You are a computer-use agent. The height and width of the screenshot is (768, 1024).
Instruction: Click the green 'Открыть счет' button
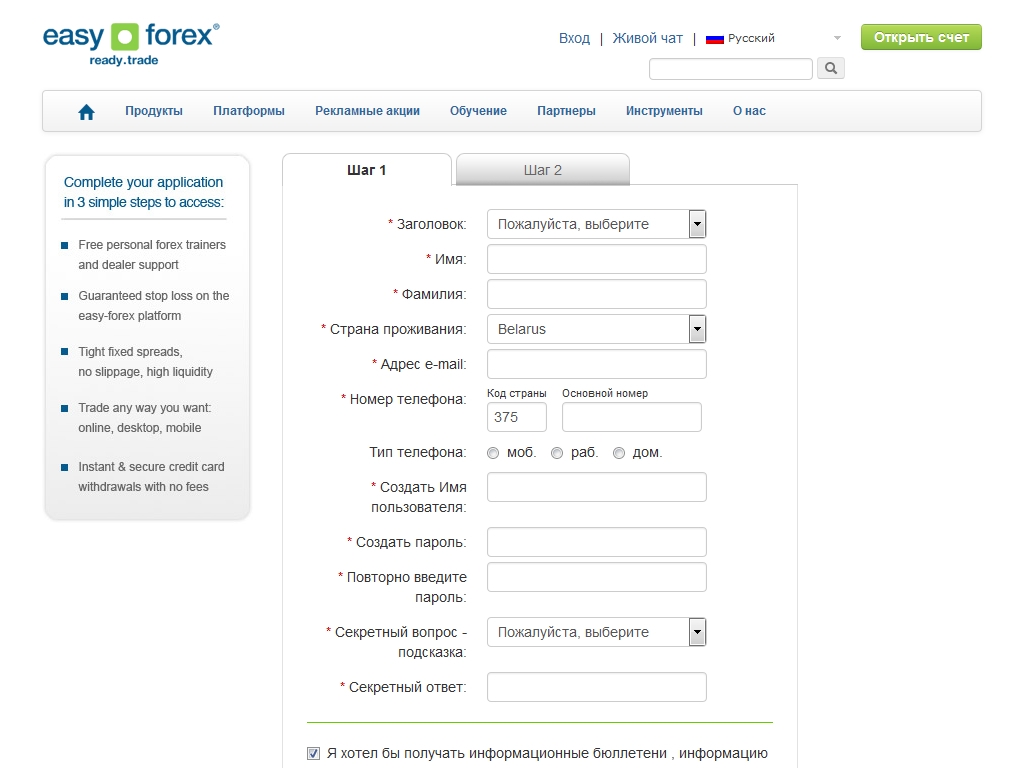click(921, 38)
